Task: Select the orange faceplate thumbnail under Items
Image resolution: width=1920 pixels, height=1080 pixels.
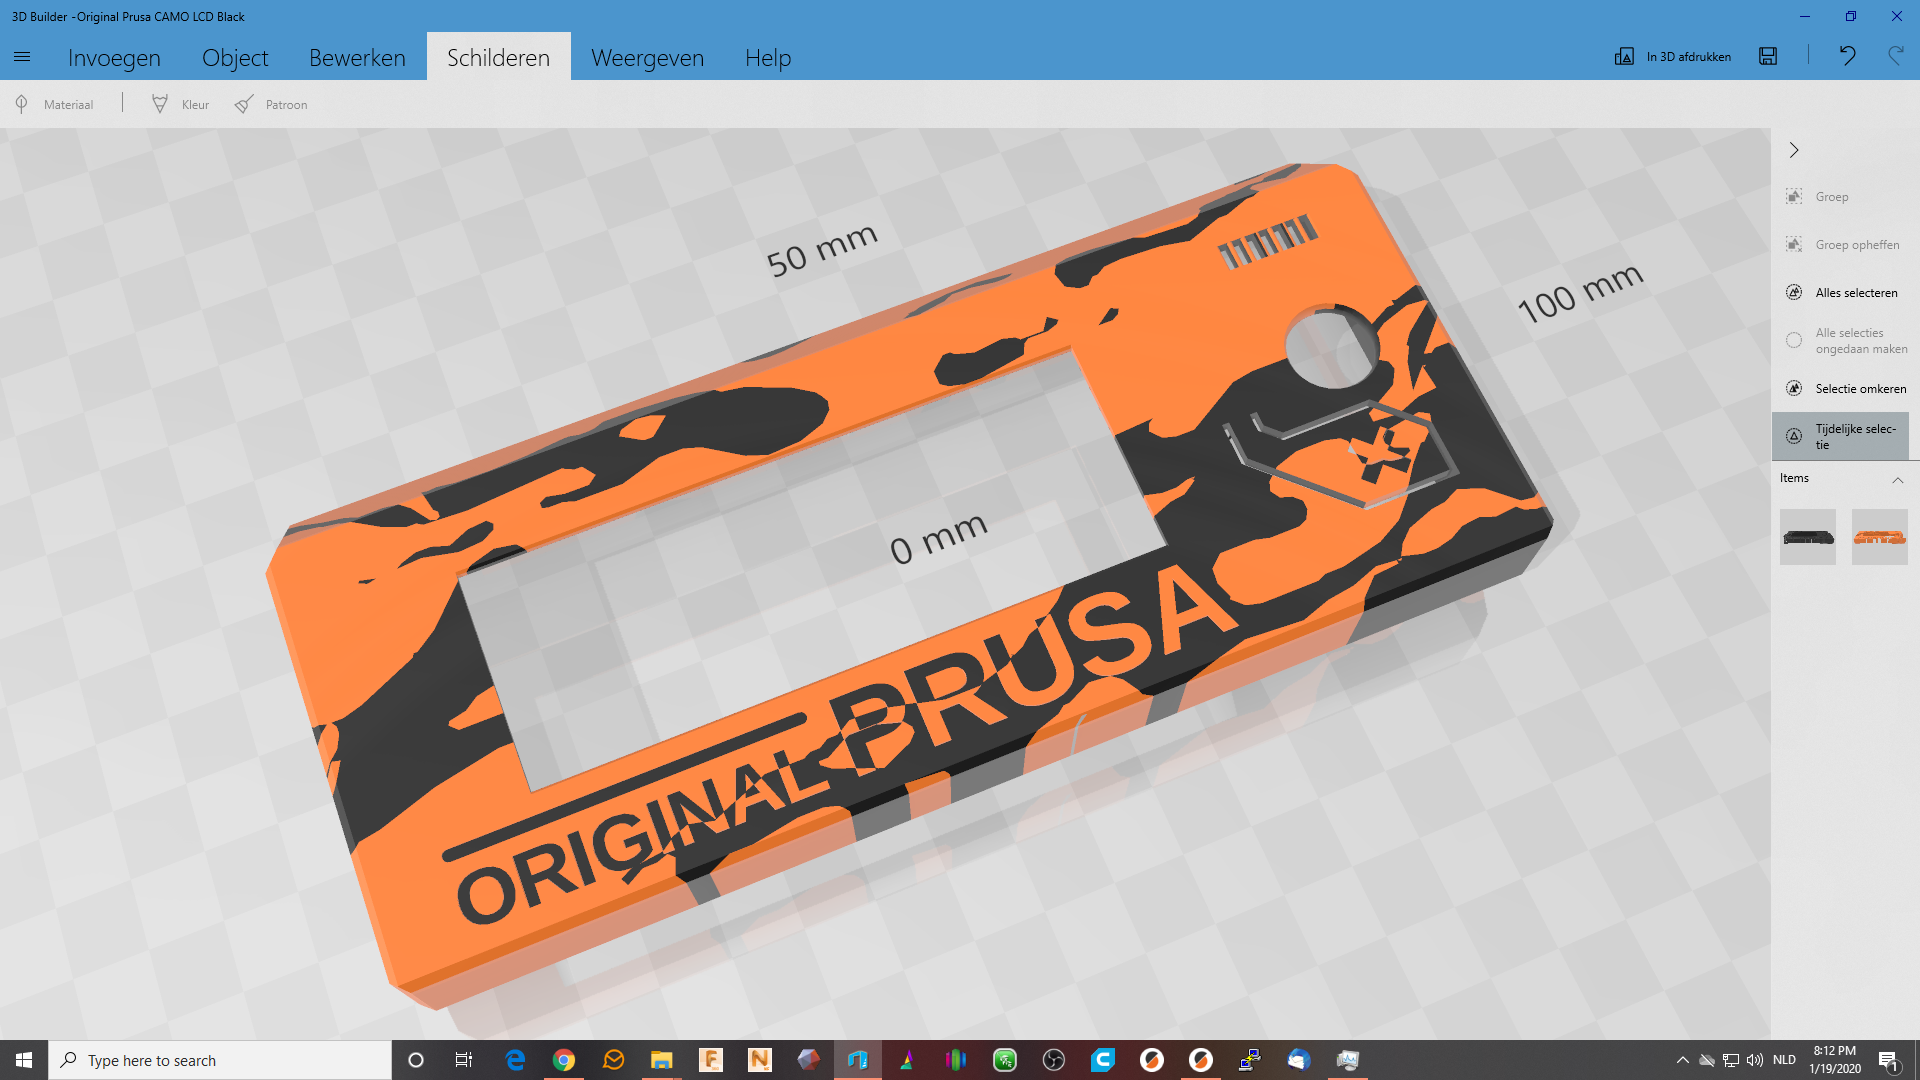Action: tap(1879, 537)
